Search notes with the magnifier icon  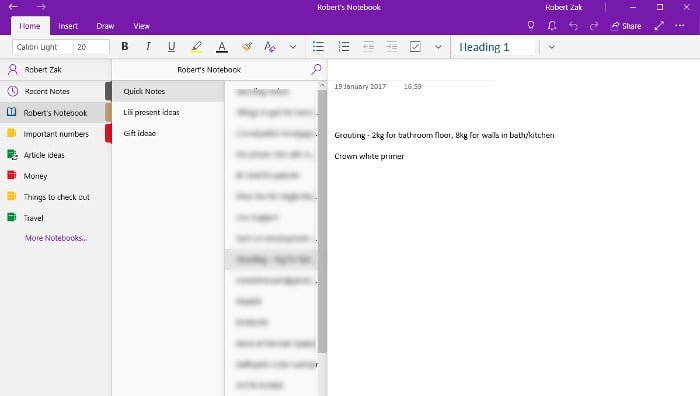click(317, 69)
